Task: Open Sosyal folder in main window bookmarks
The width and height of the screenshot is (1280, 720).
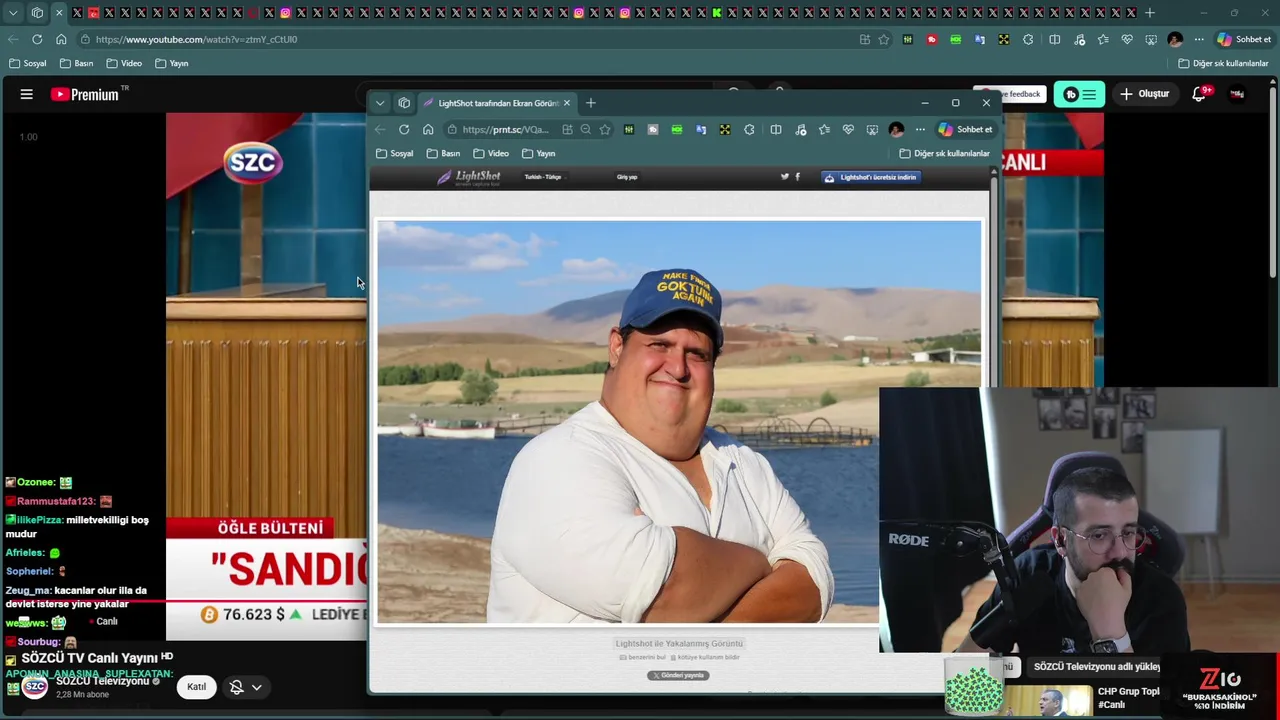Action: [x=28, y=63]
